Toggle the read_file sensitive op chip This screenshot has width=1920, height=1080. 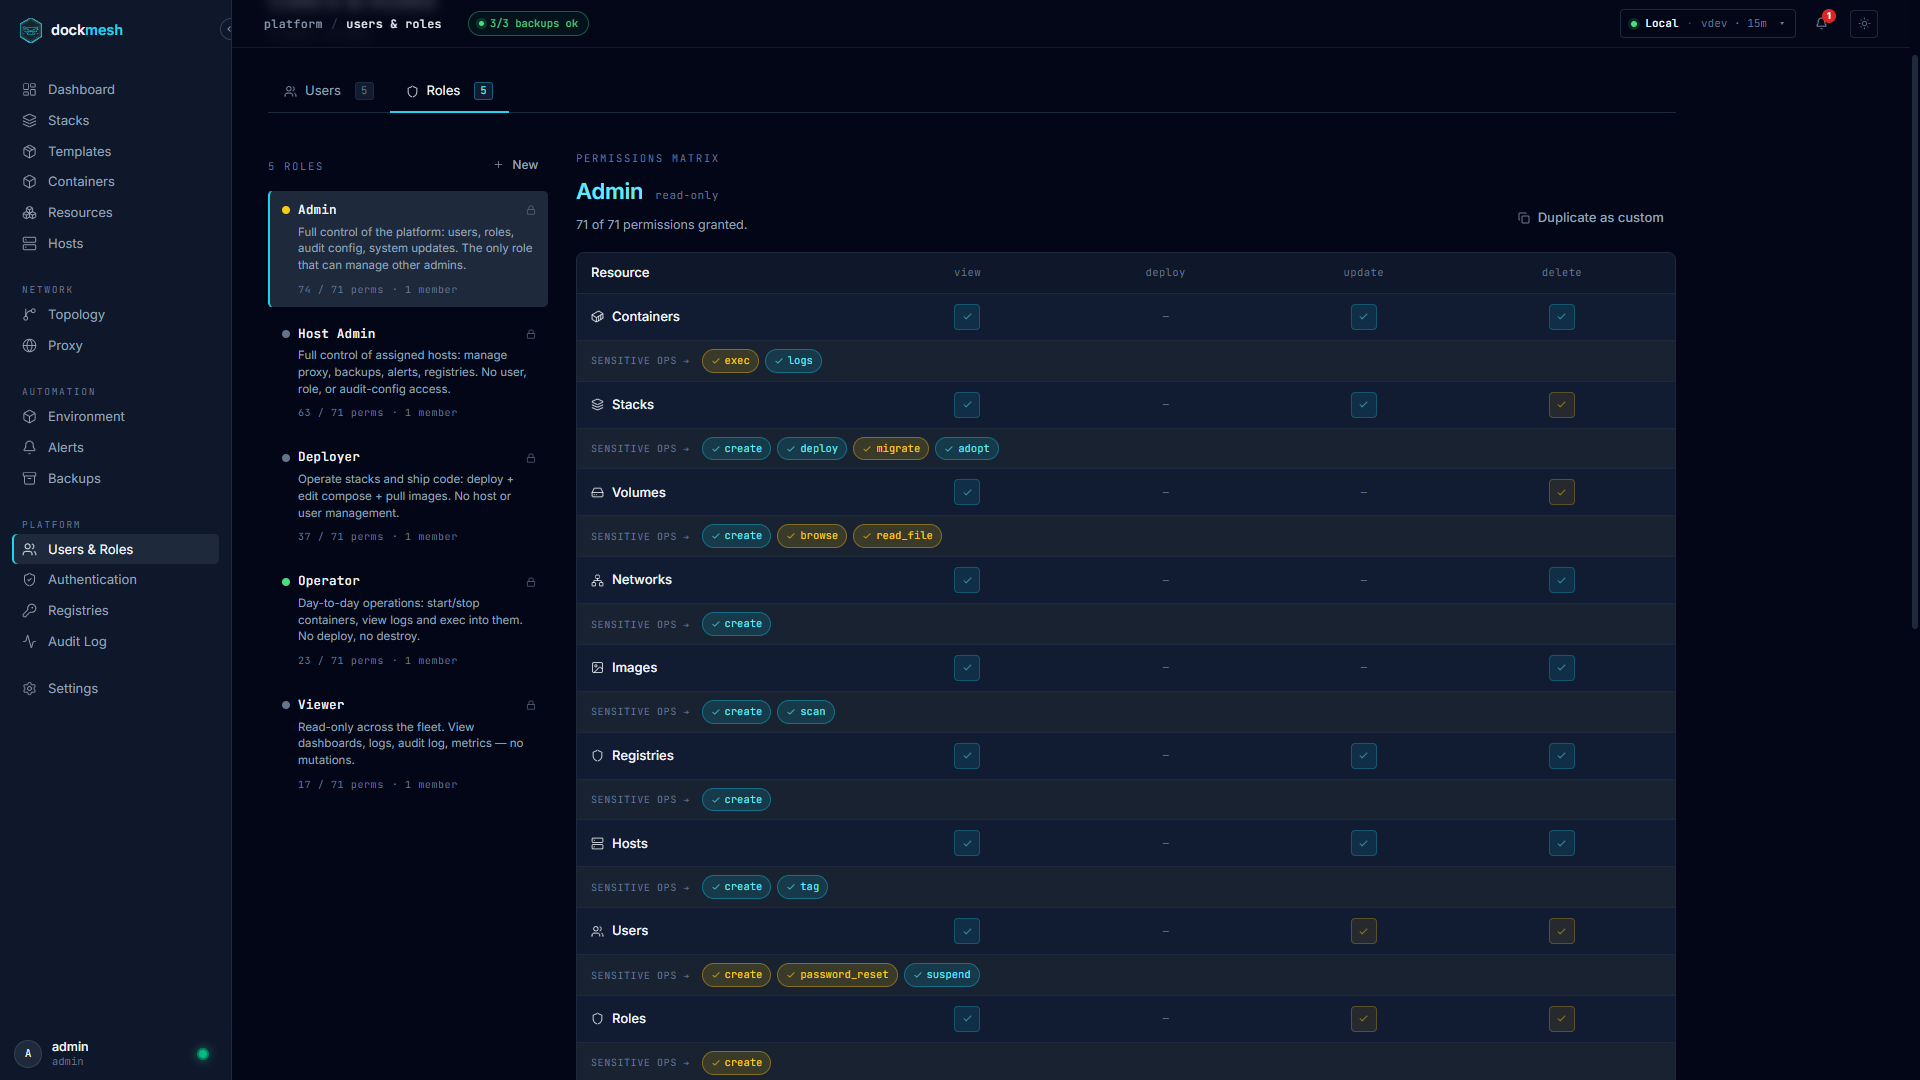(x=897, y=536)
